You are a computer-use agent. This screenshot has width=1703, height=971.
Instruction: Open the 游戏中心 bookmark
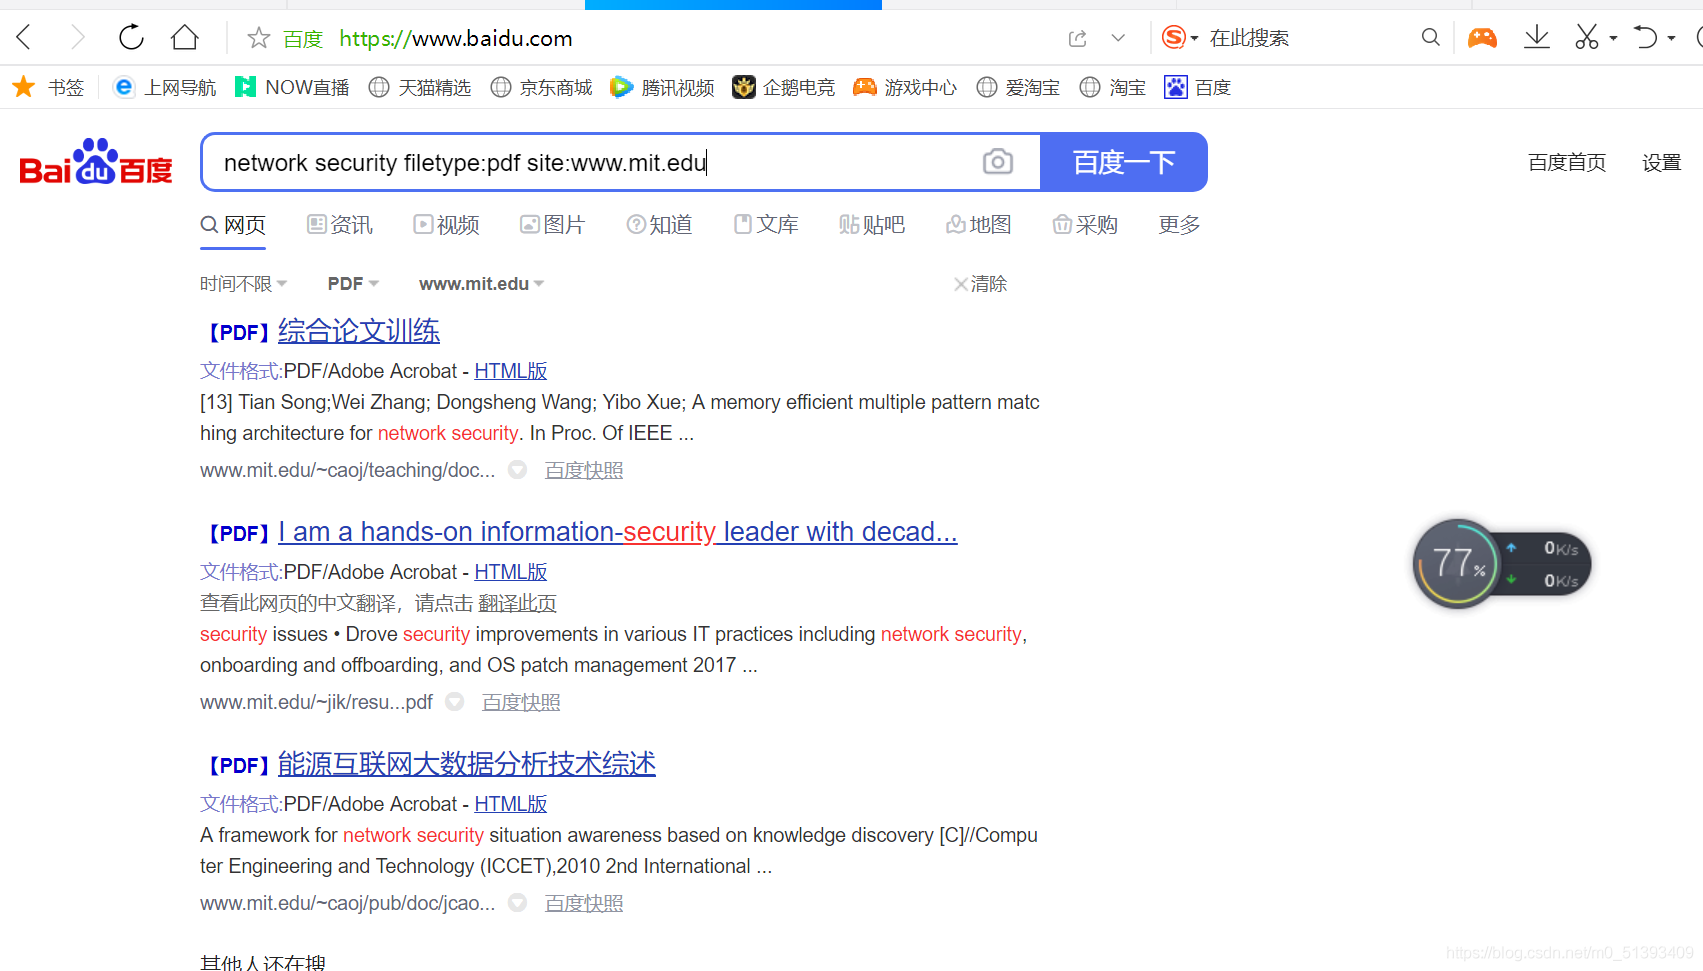(x=905, y=88)
